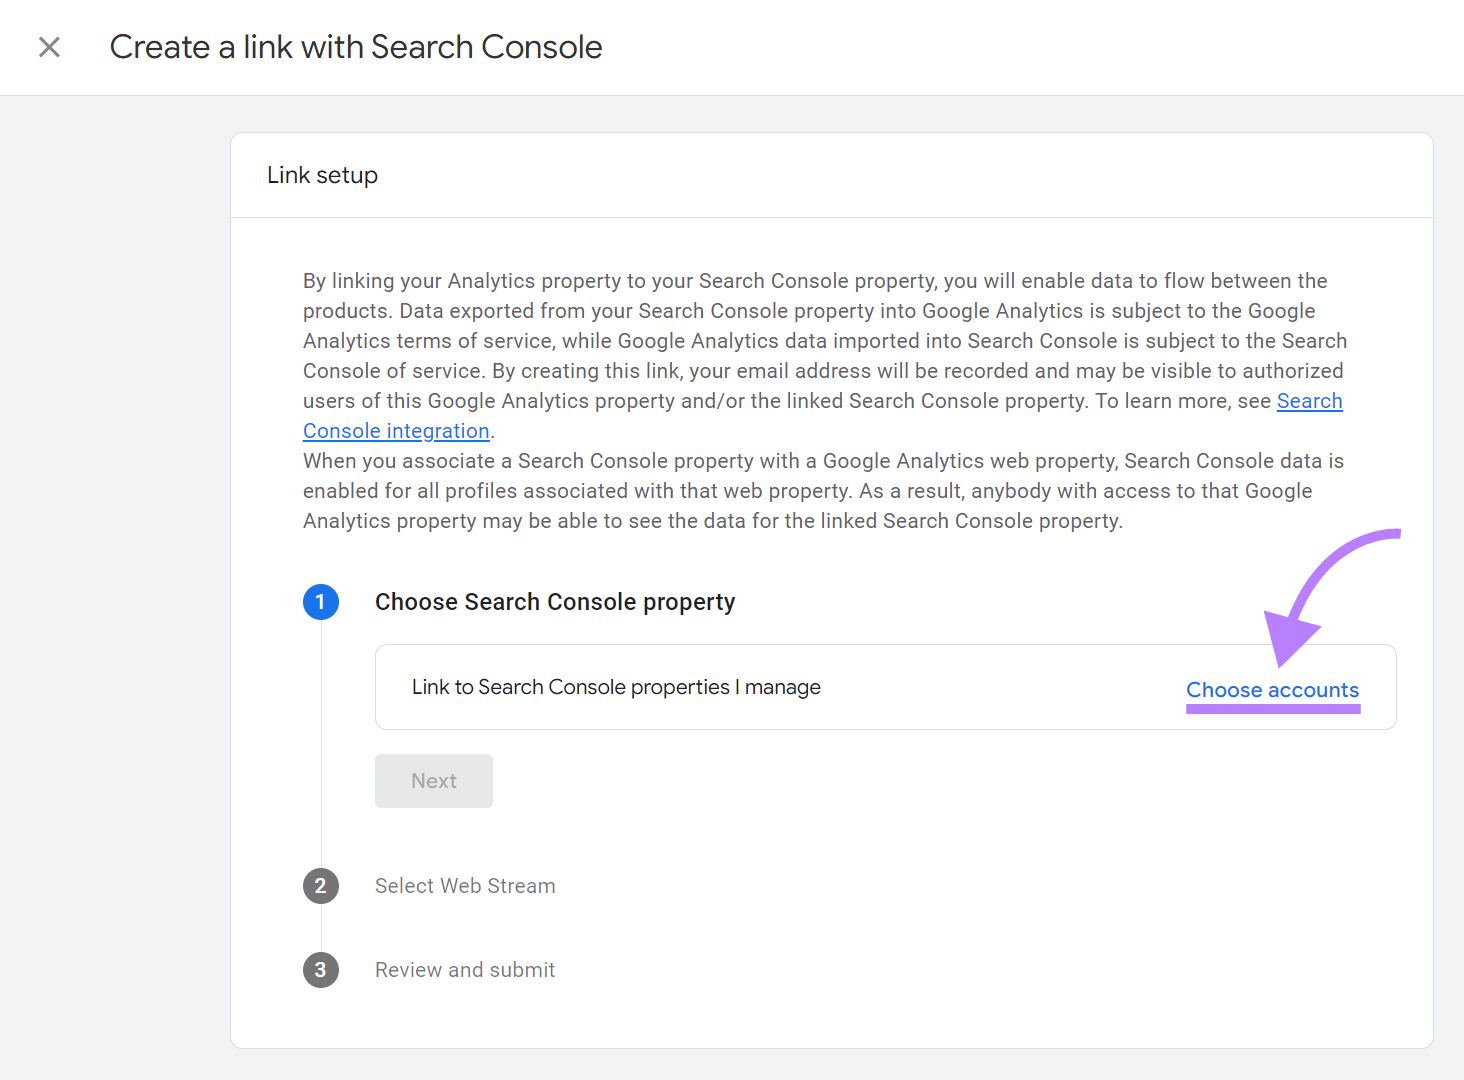1464x1080 pixels.
Task: Select the Choose Search Console property heading
Action: (x=554, y=601)
